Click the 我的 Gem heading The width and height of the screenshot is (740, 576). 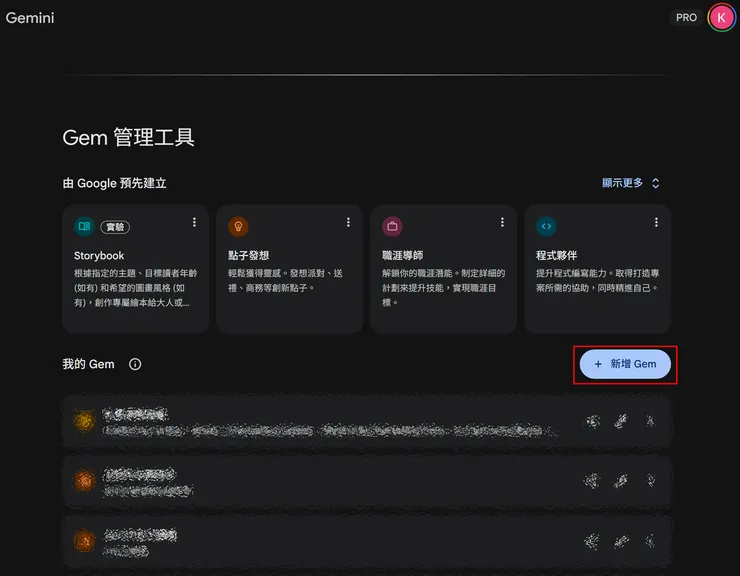[88, 364]
